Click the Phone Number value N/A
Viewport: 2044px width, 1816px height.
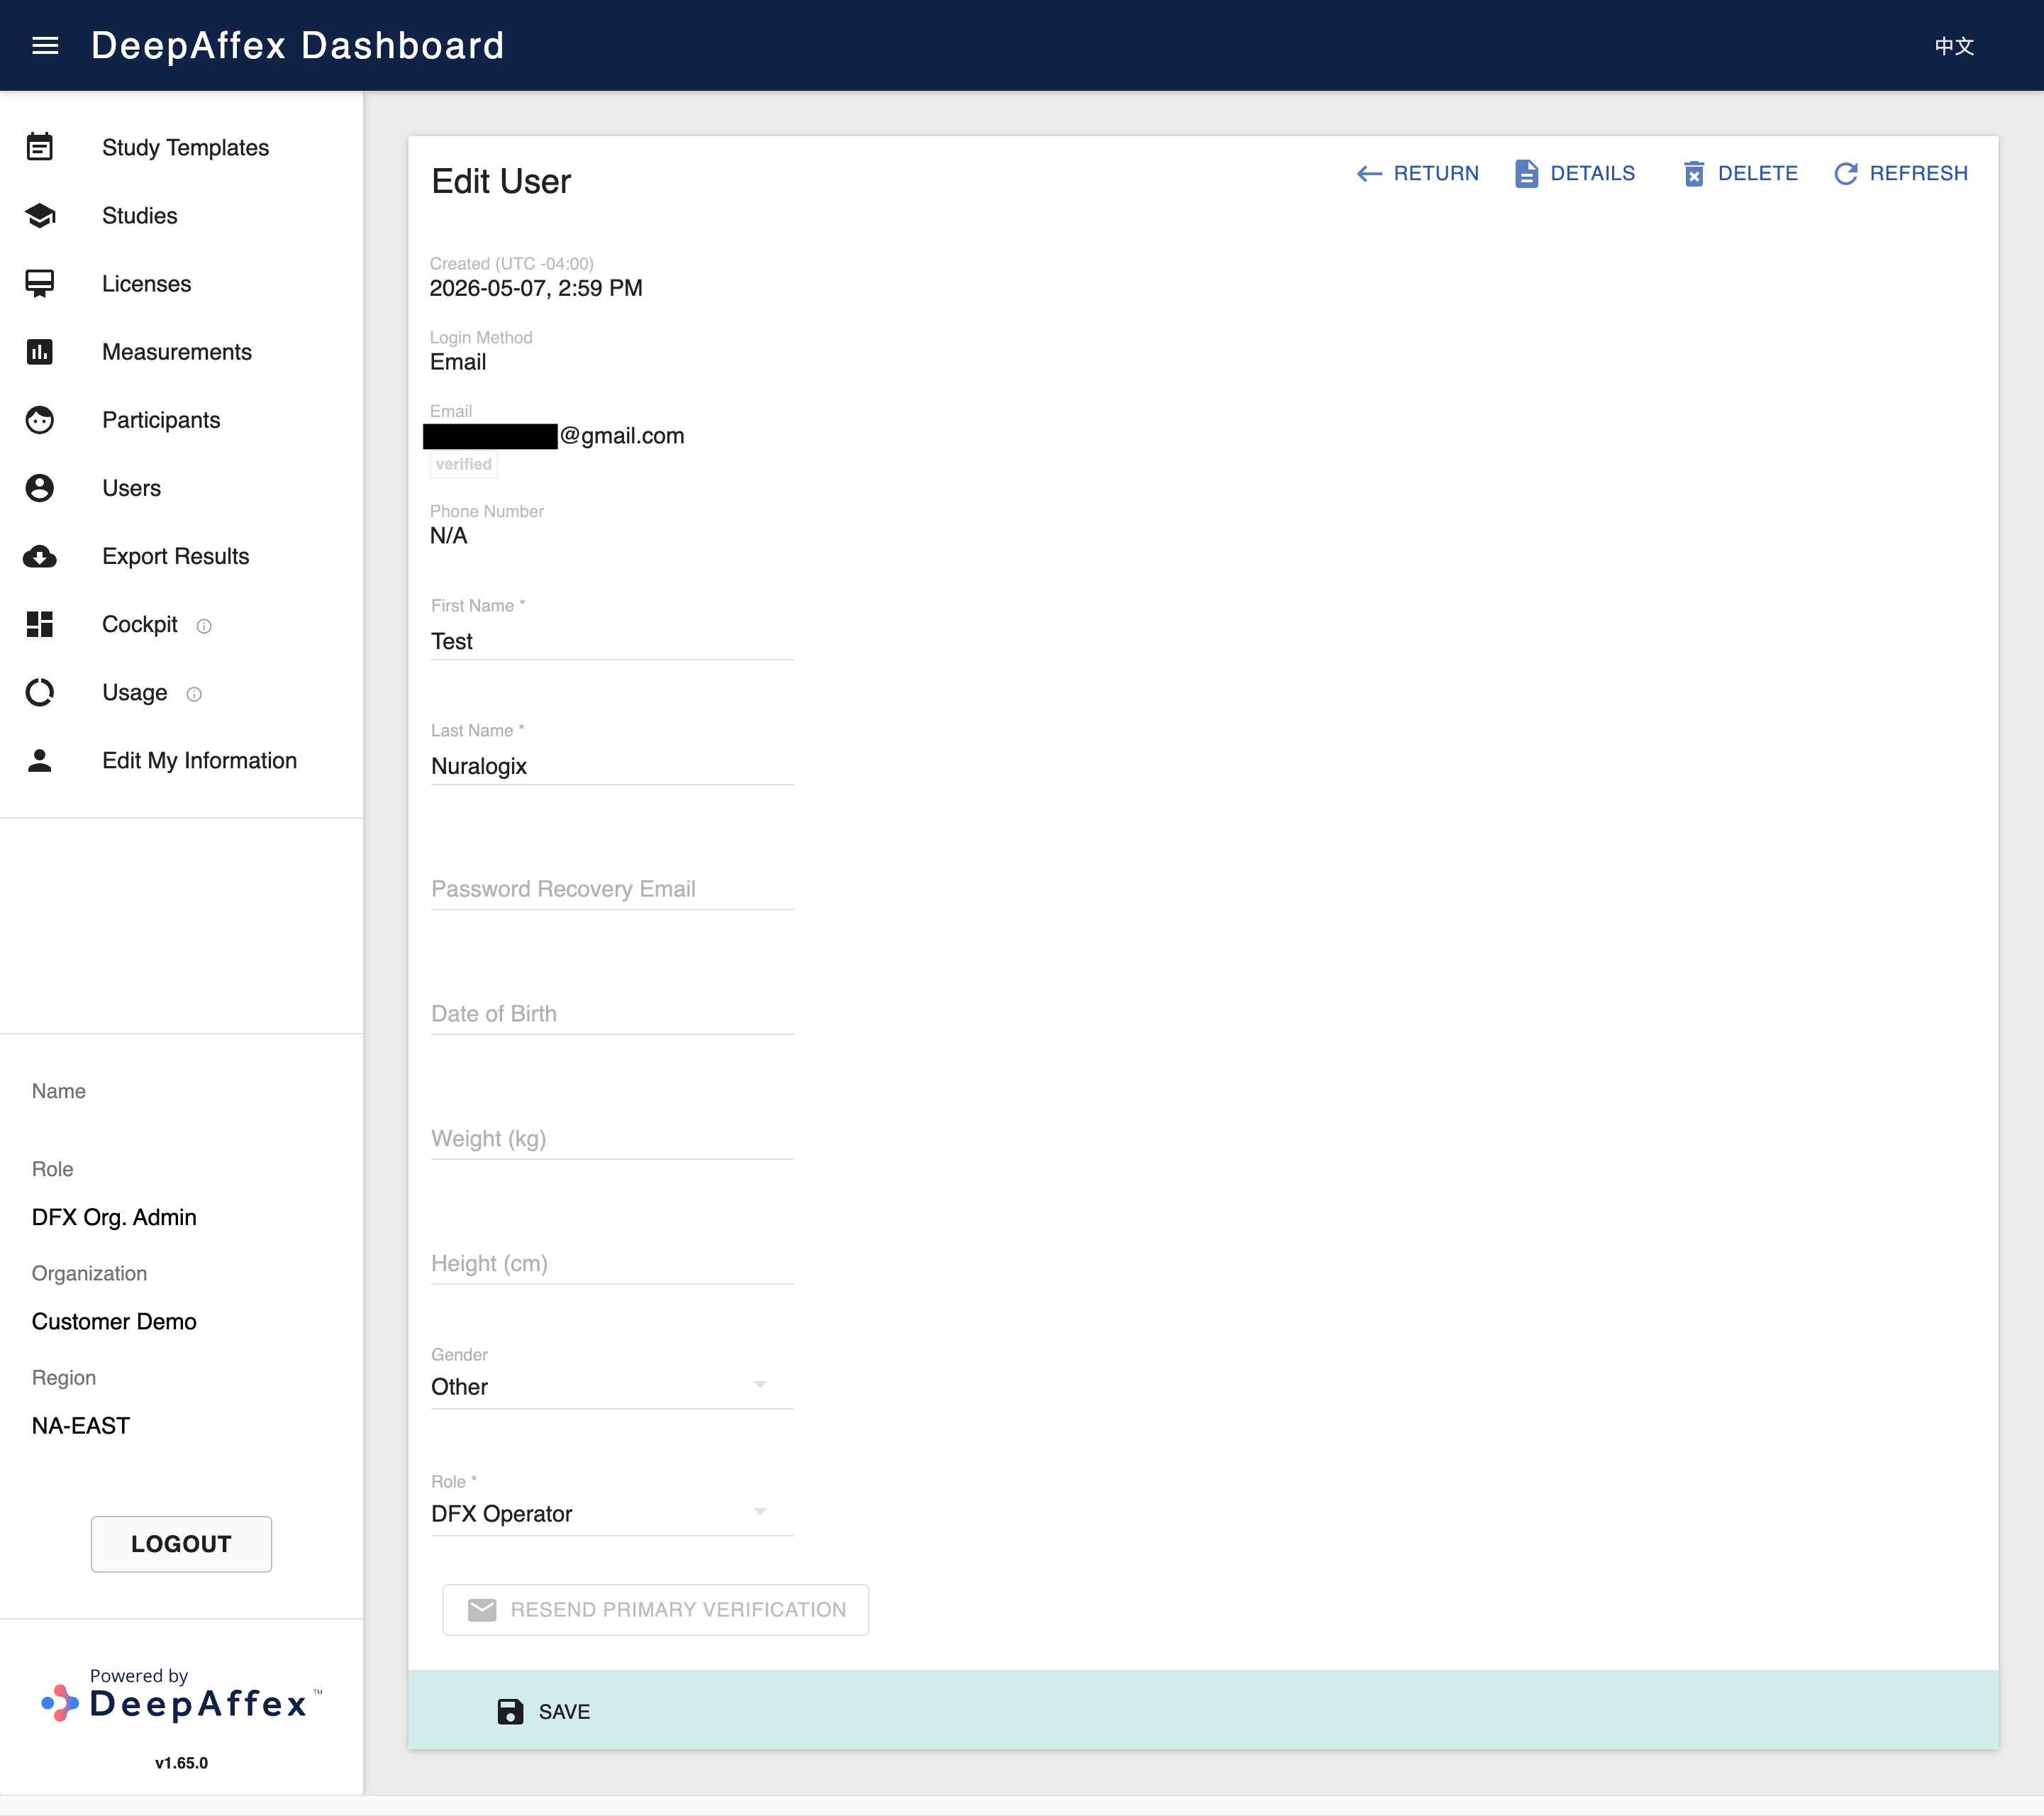448,536
